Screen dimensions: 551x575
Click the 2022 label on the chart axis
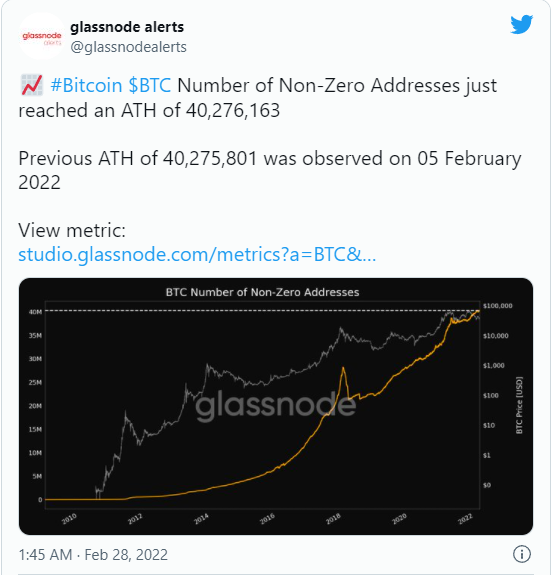point(465,519)
